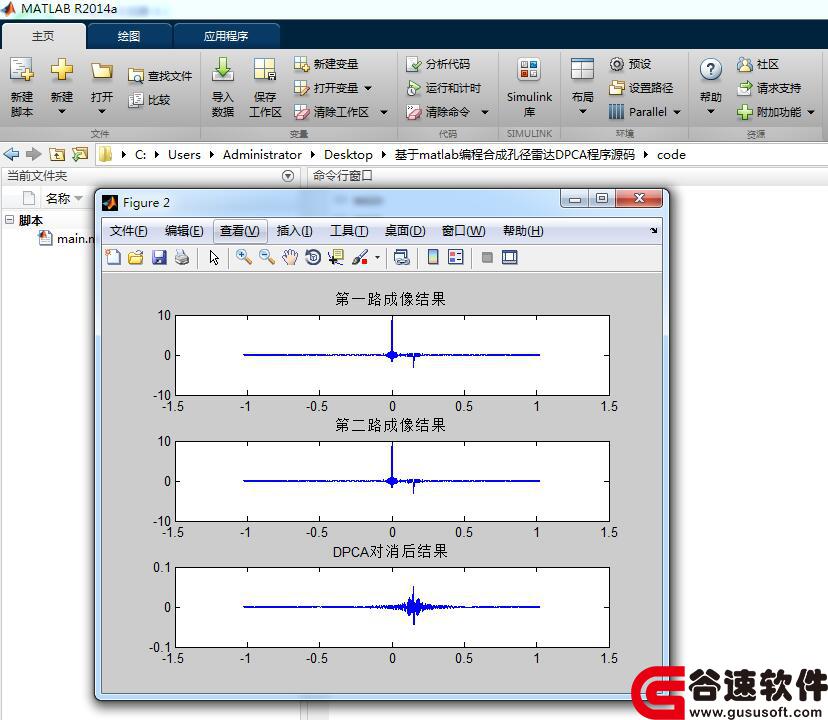This screenshot has height=720, width=828.
Task: Open 社区 community
Action: point(758,64)
